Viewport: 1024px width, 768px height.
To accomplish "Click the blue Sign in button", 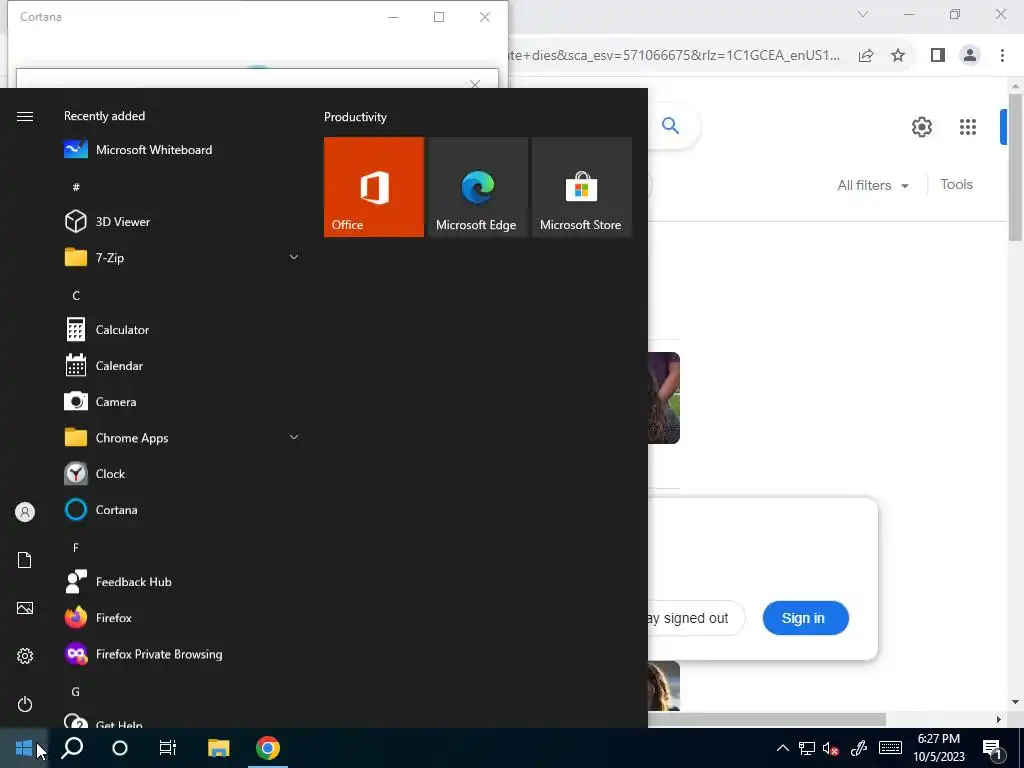I will (805, 618).
